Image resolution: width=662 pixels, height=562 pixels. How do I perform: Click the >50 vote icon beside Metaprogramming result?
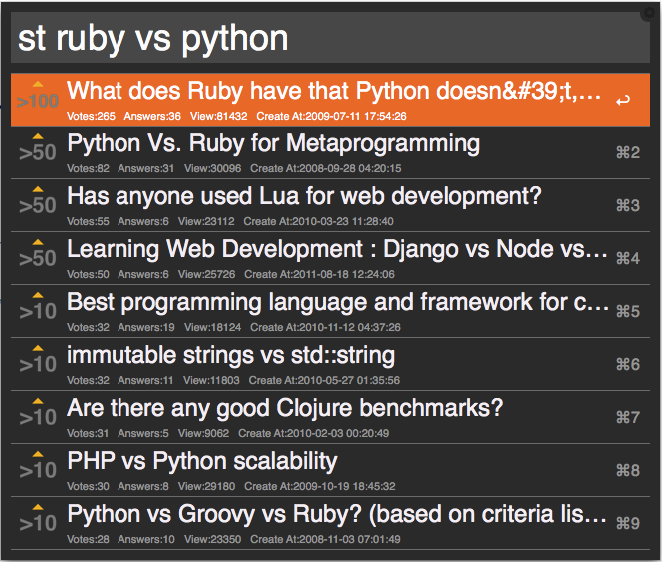coord(38,148)
